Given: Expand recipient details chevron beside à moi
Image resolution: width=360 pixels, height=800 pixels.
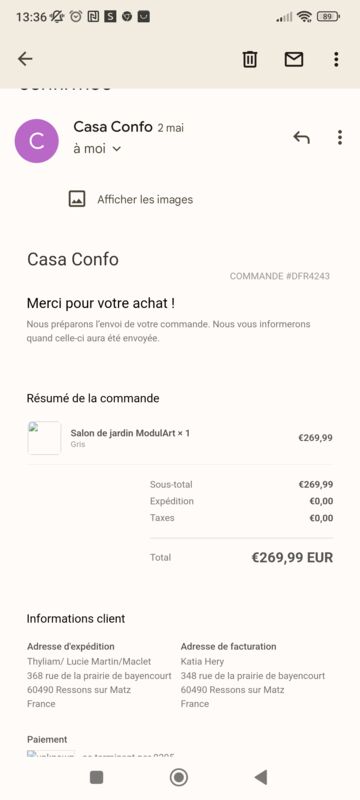Looking at the screenshot, I should [116, 149].
